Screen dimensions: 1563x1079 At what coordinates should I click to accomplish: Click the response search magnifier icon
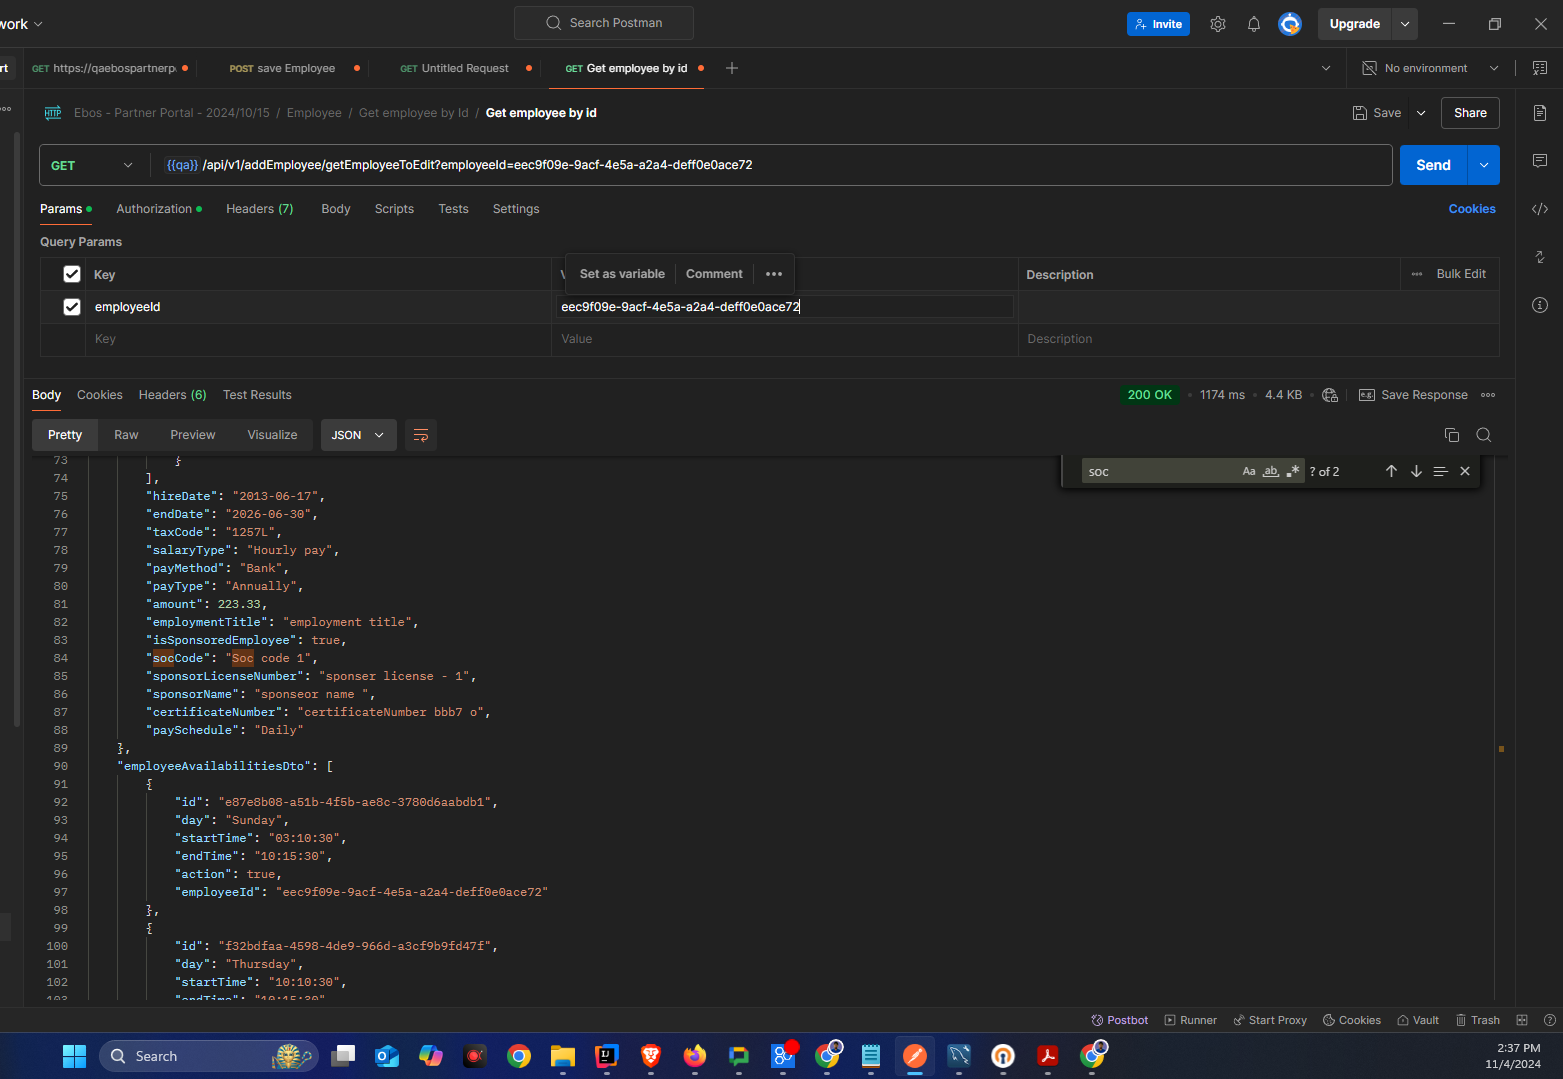point(1484,435)
